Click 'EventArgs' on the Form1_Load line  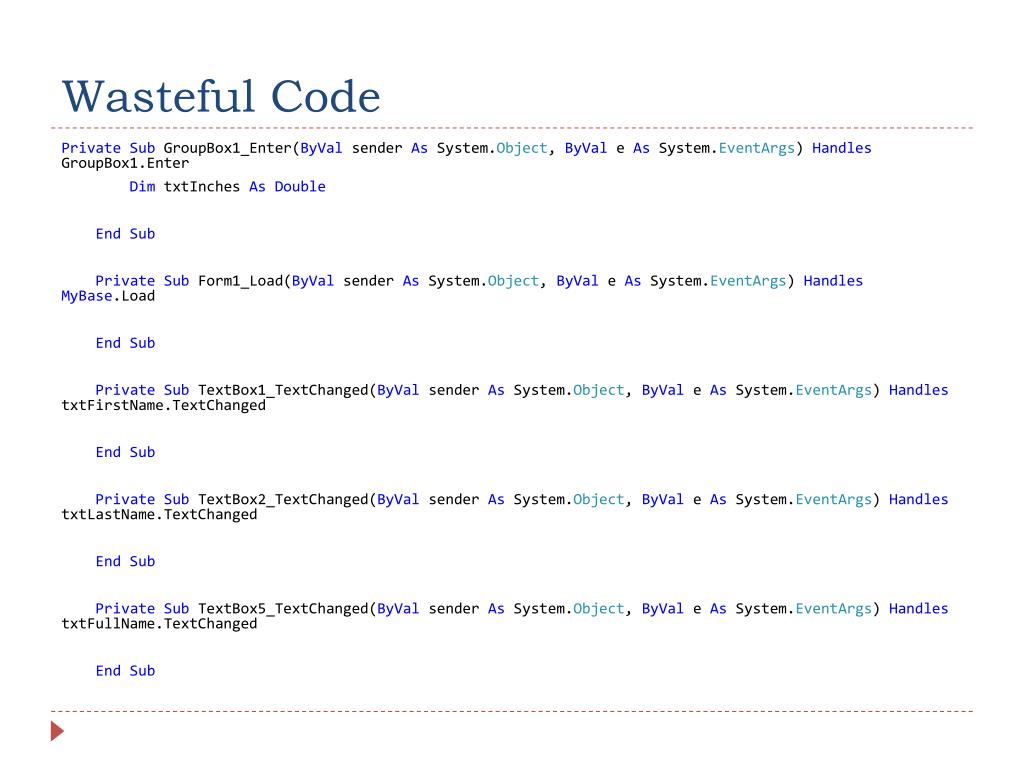(748, 281)
